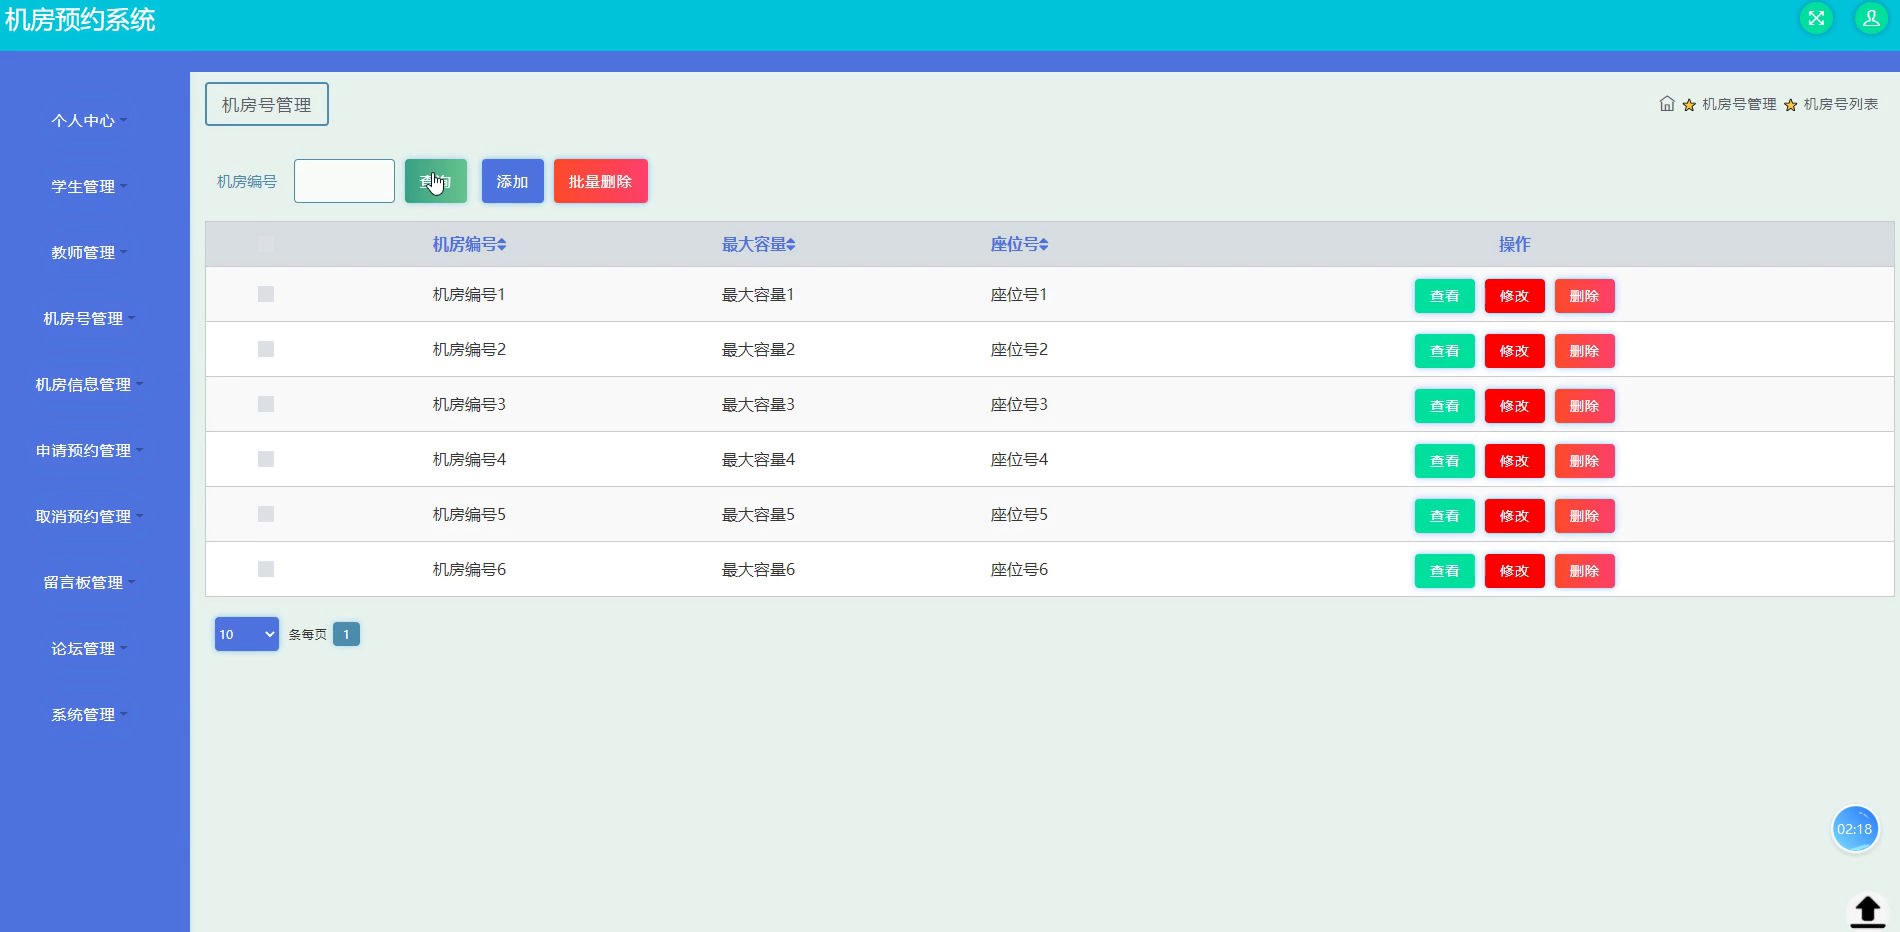The height and width of the screenshot is (932, 1900).
Task: Open the user profile icon in header
Action: pos(1870,18)
